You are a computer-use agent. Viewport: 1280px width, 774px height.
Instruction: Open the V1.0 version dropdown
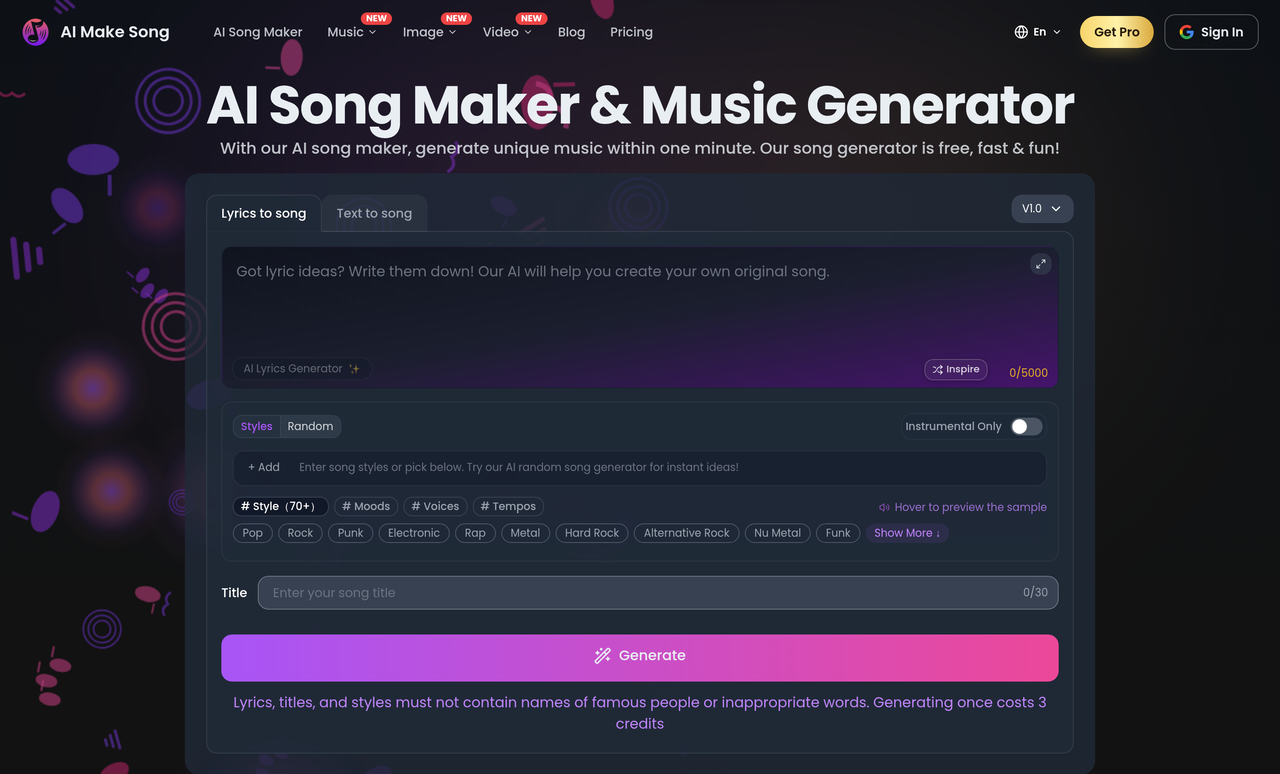(1042, 208)
